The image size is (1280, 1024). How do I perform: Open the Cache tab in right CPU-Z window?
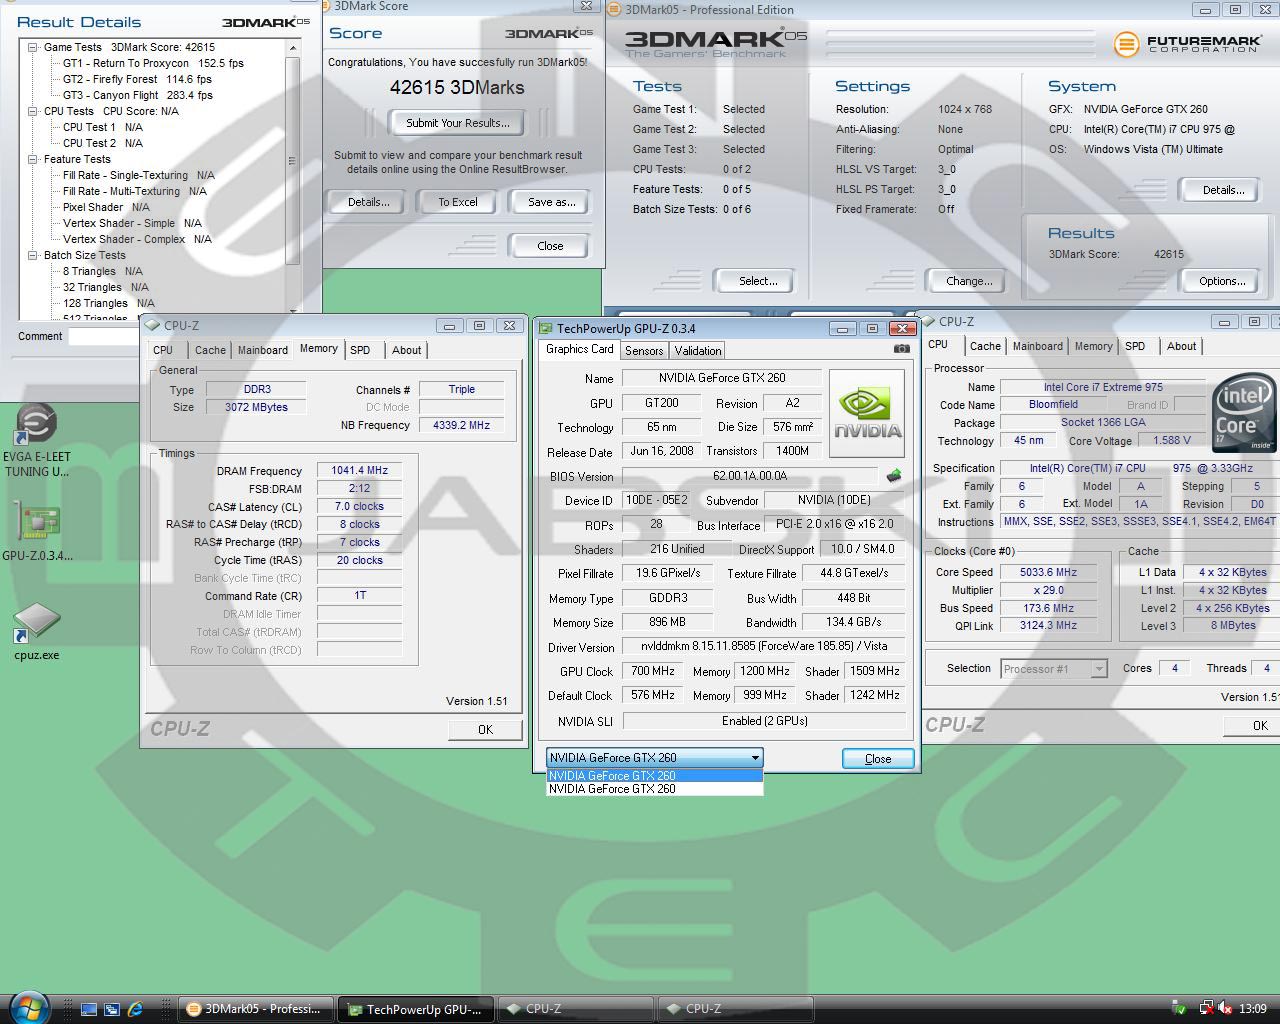[x=985, y=346]
